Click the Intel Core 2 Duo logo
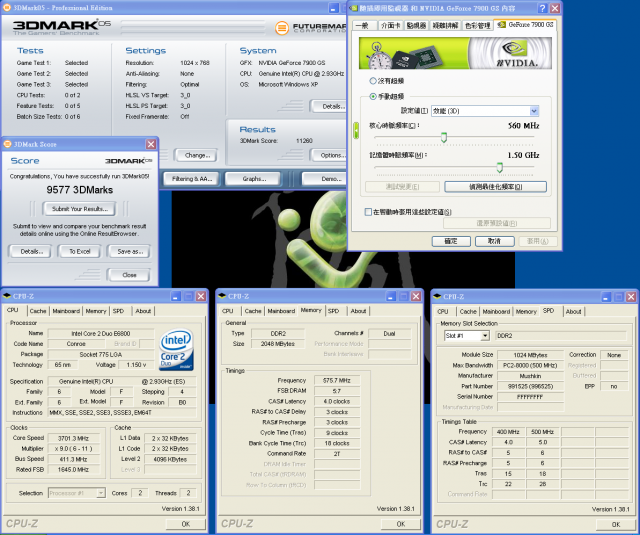 point(176,350)
